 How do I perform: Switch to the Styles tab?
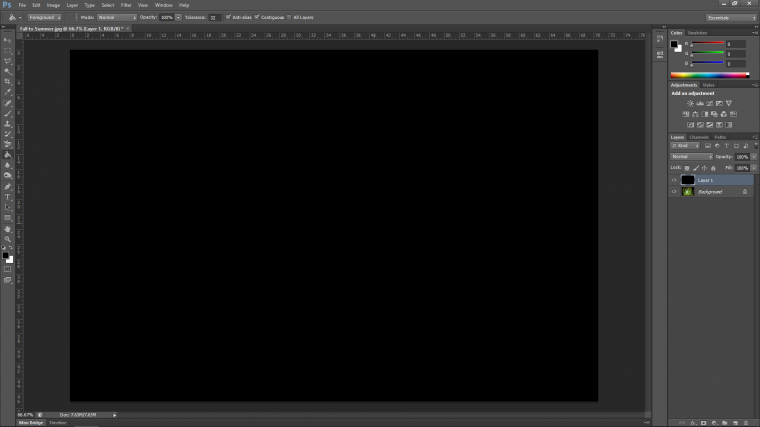click(x=708, y=85)
